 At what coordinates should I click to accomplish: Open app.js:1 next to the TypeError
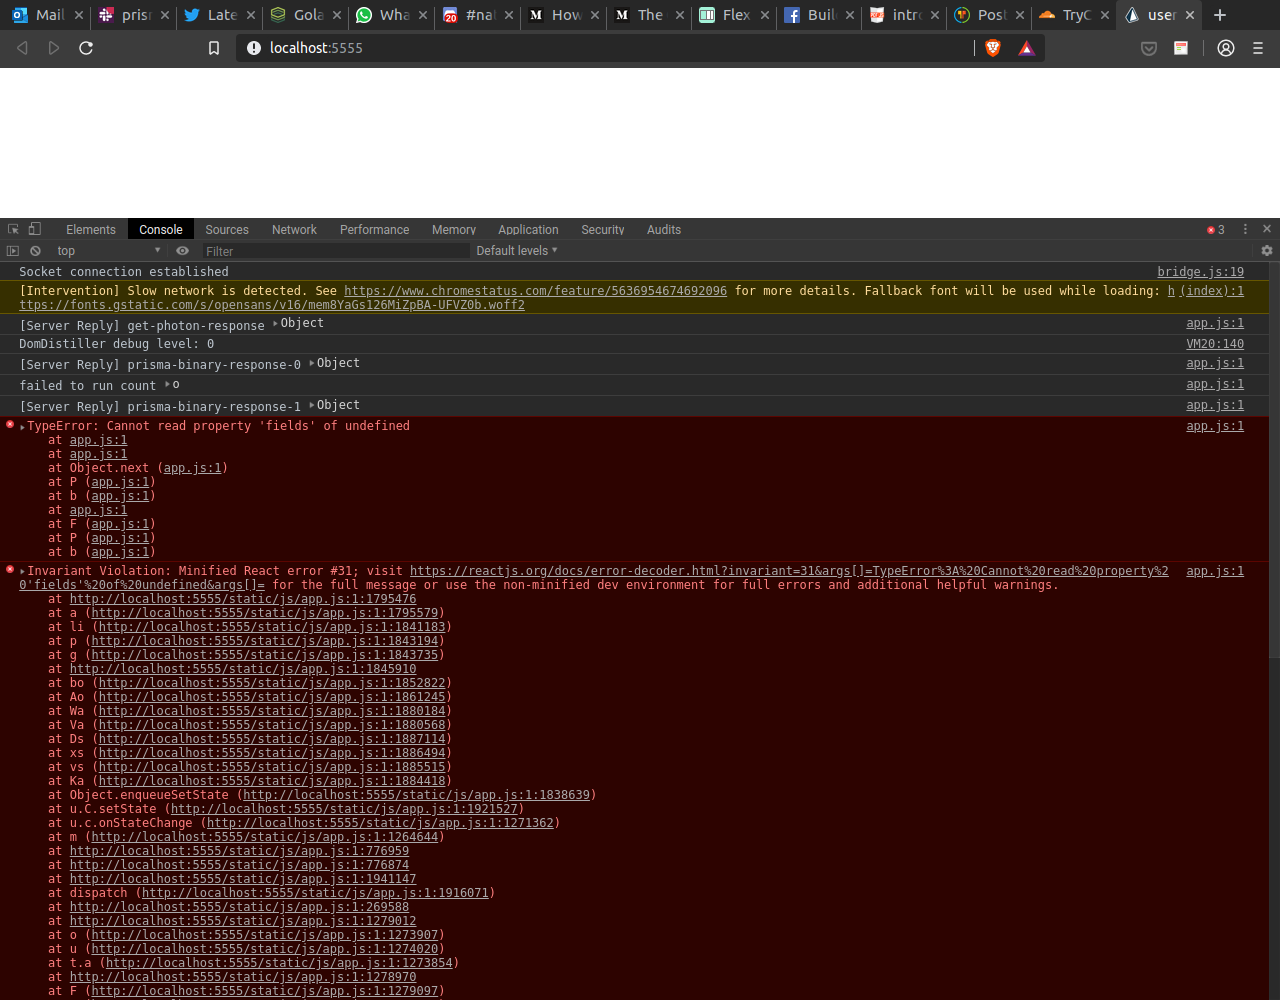coord(1214,425)
